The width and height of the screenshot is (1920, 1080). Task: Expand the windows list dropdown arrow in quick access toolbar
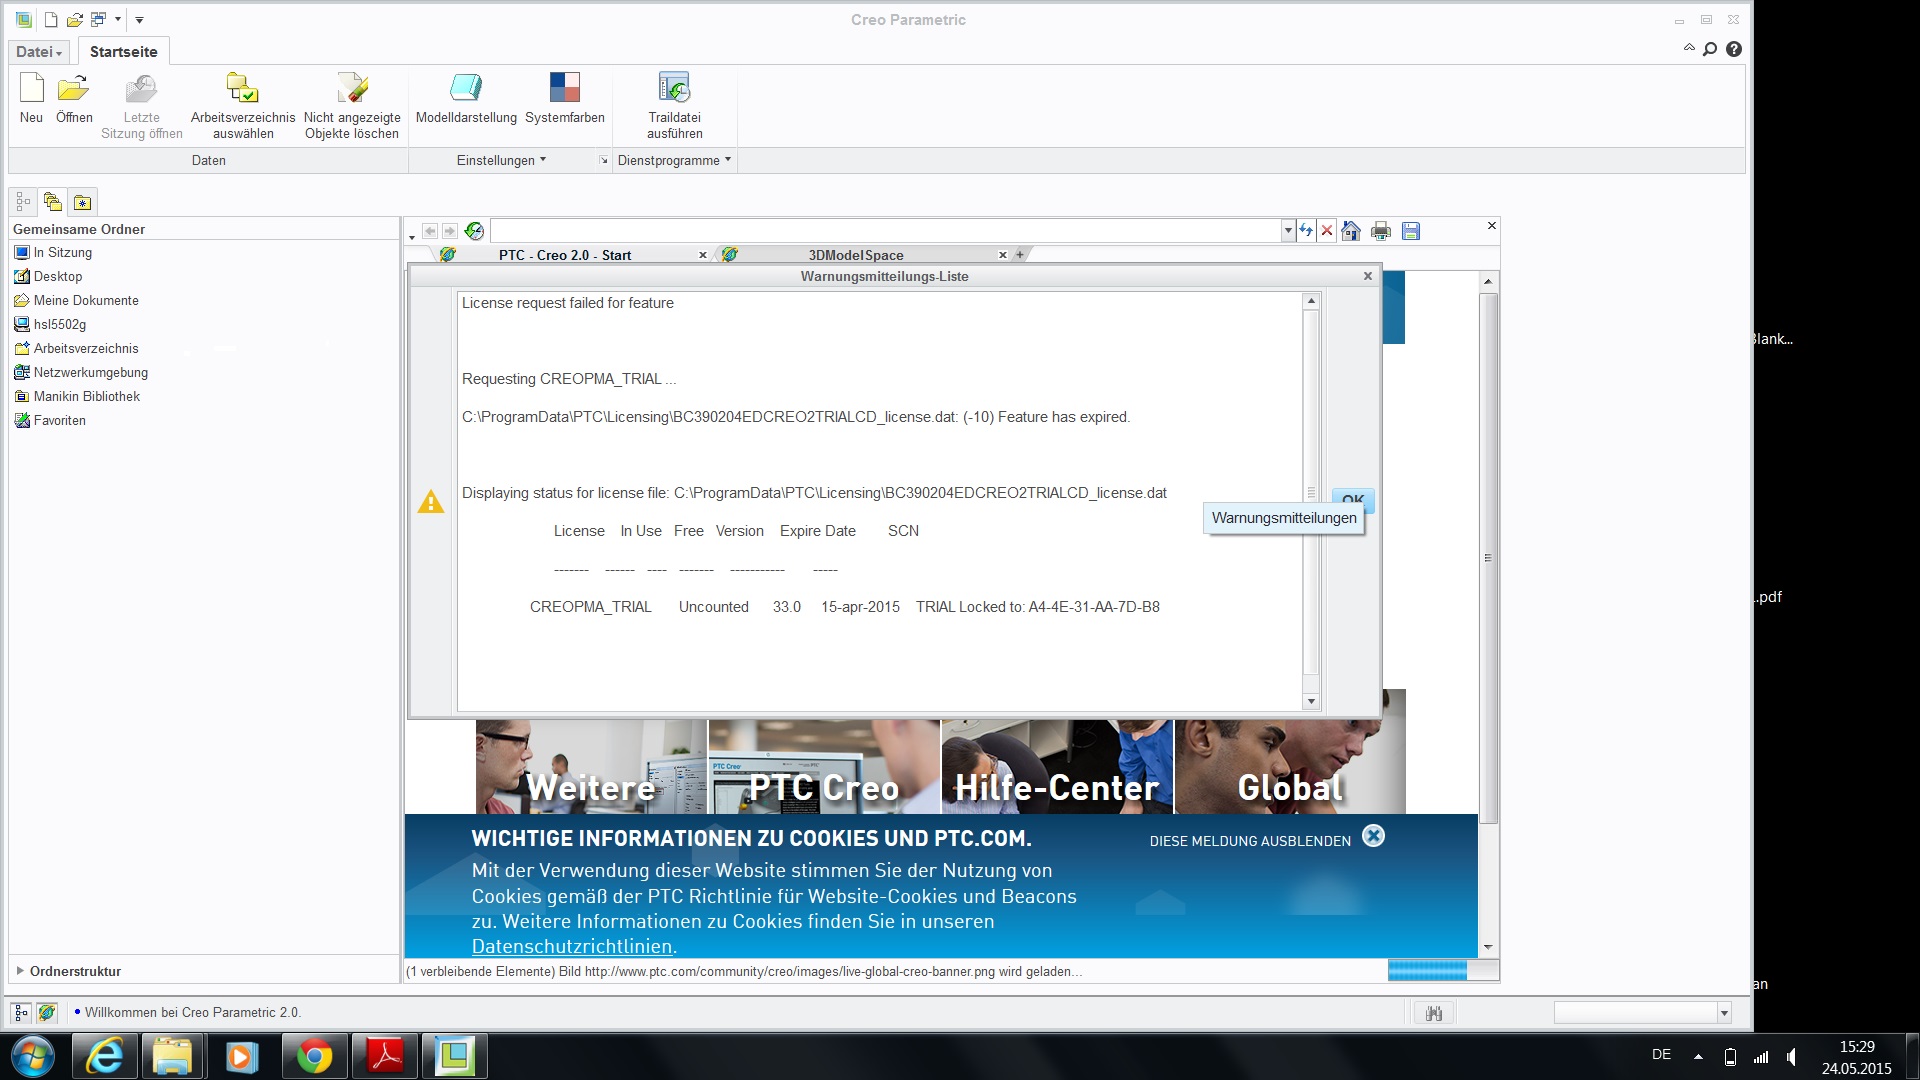[x=118, y=19]
